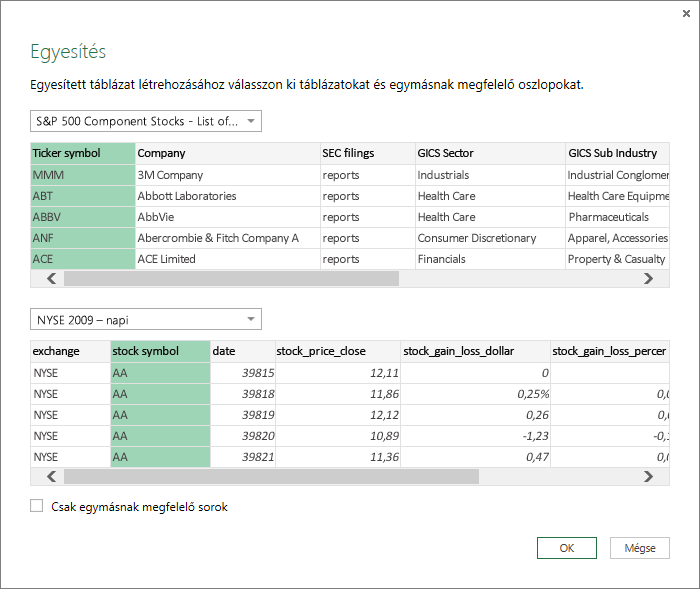The width and height of the screenshot is (700, 589).
Task: Click the Property & Casualty cell
Action: pyautogui.click(x=617, y=259)
